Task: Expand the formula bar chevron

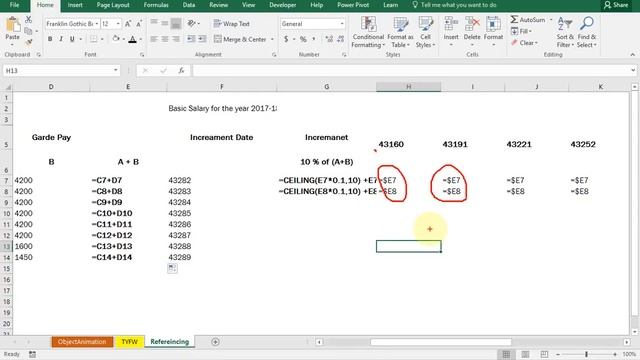Action: [x=633, y=71]
